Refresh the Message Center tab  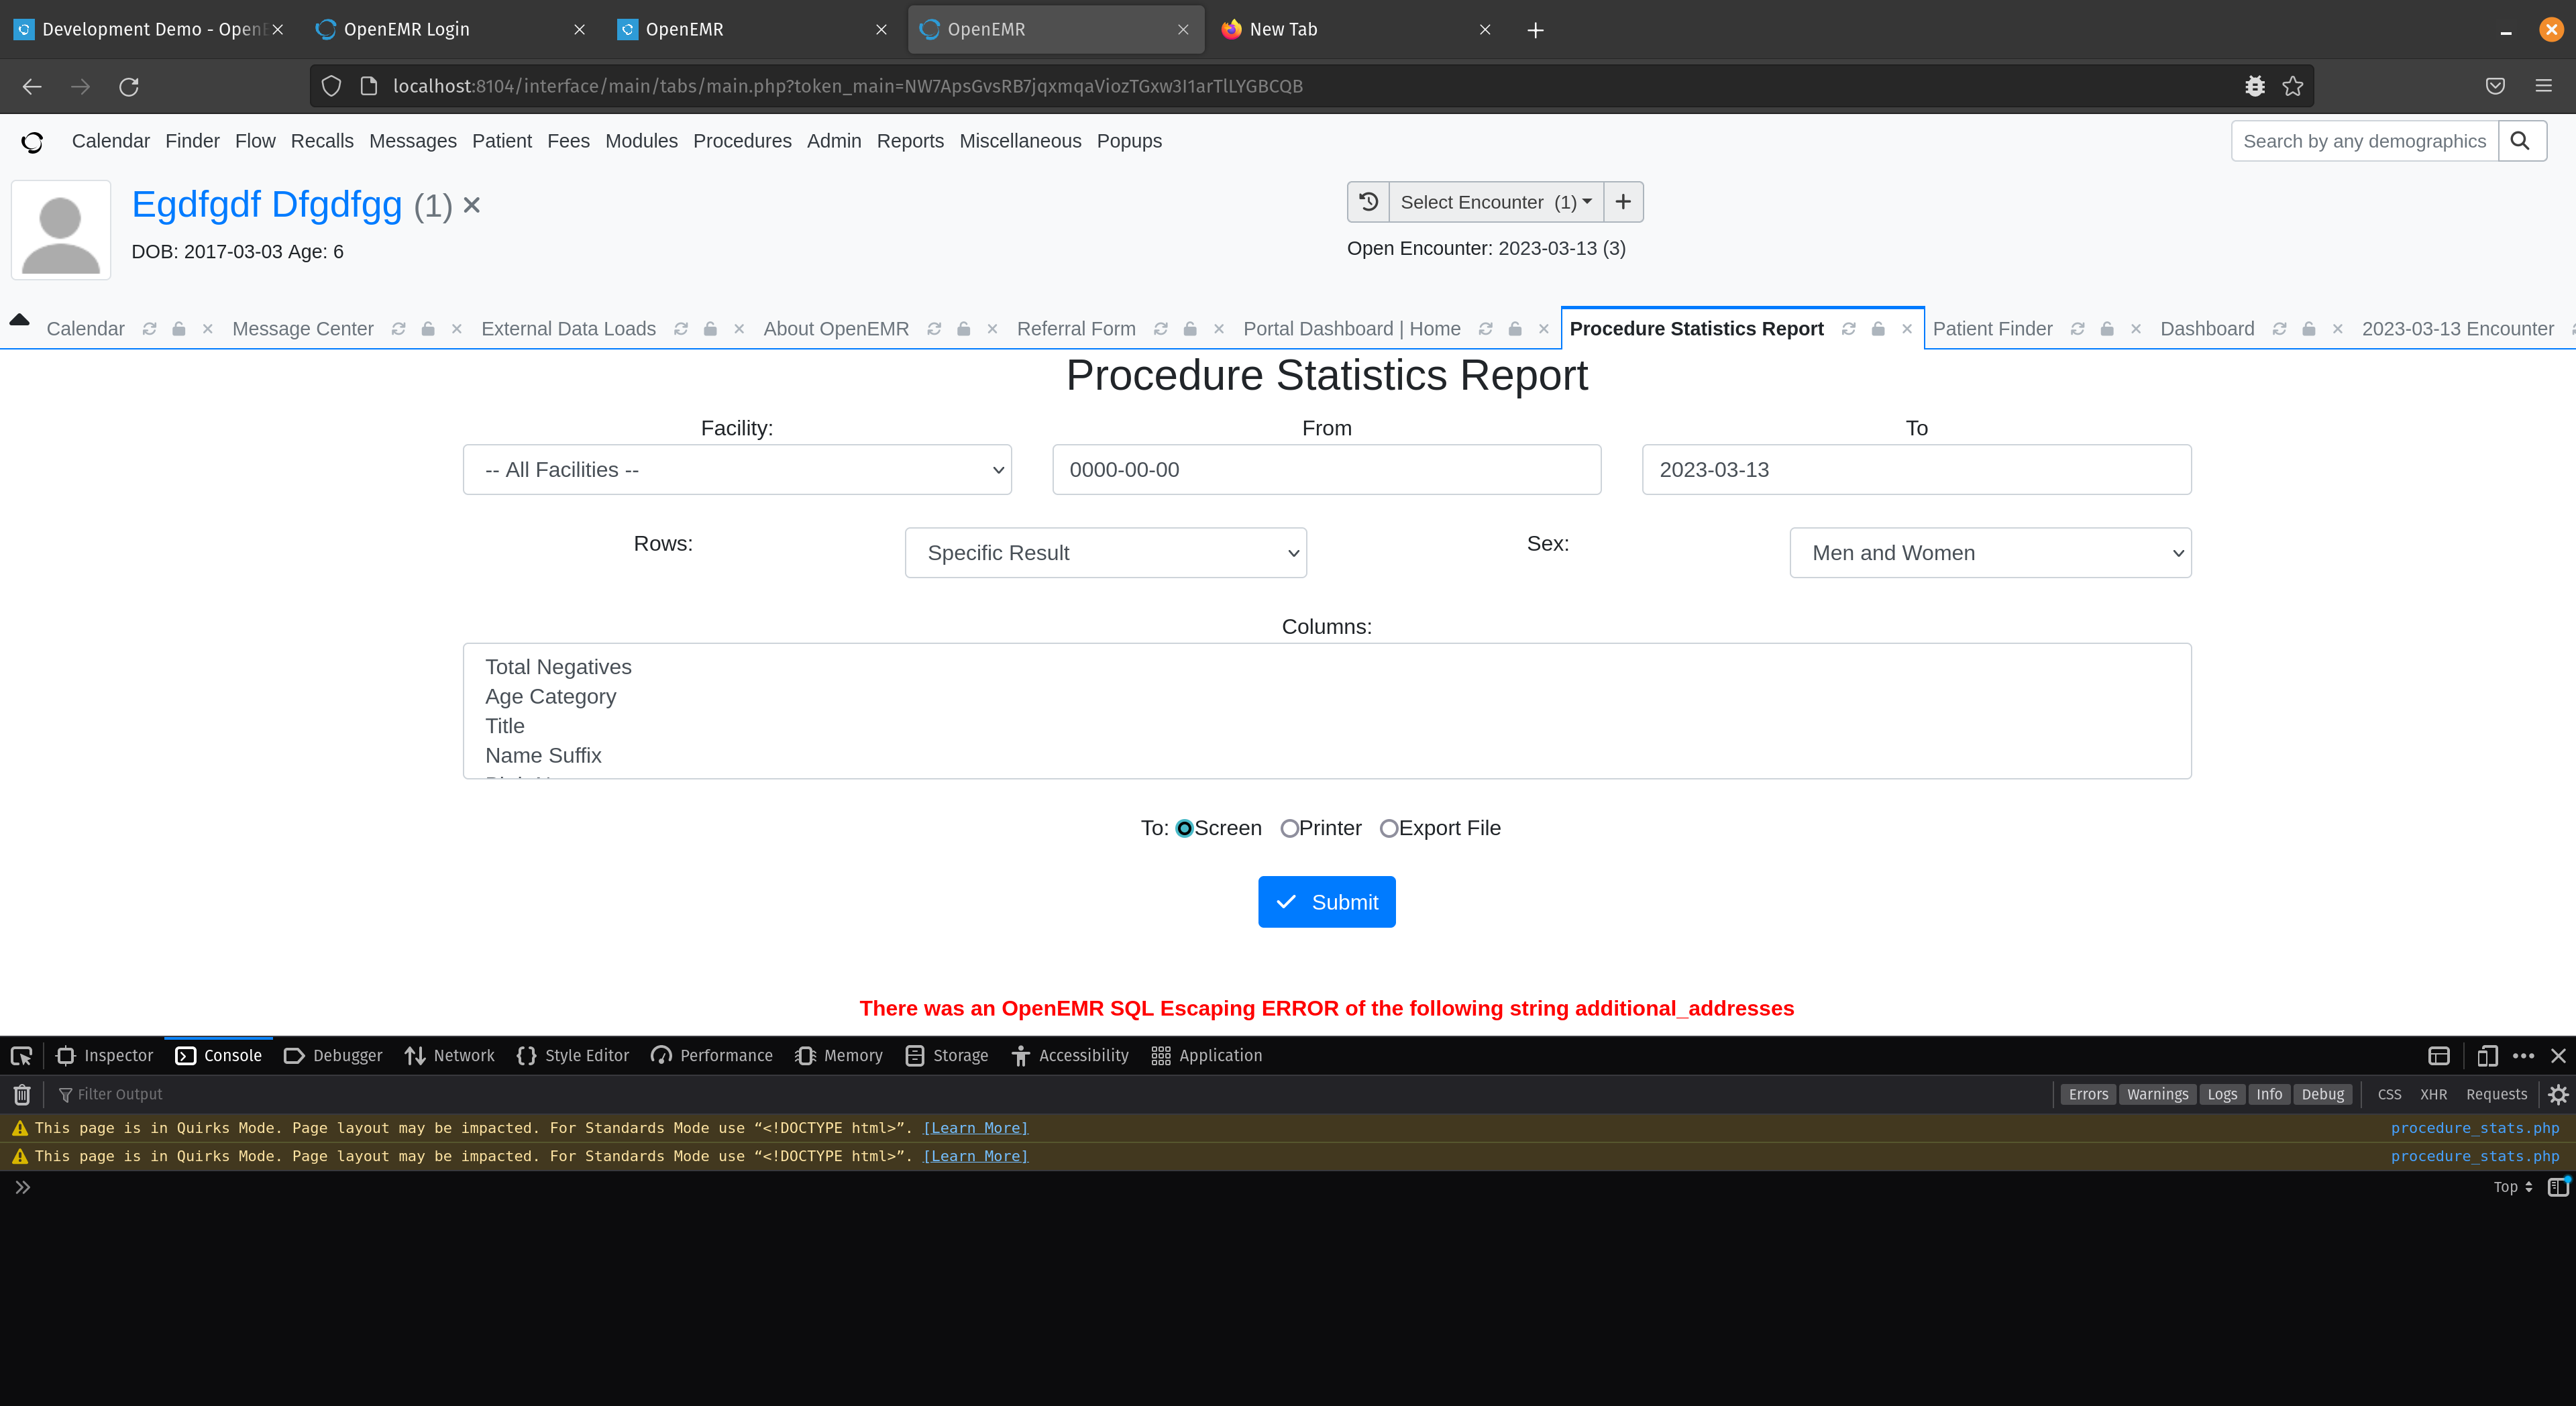pos(398,329)
